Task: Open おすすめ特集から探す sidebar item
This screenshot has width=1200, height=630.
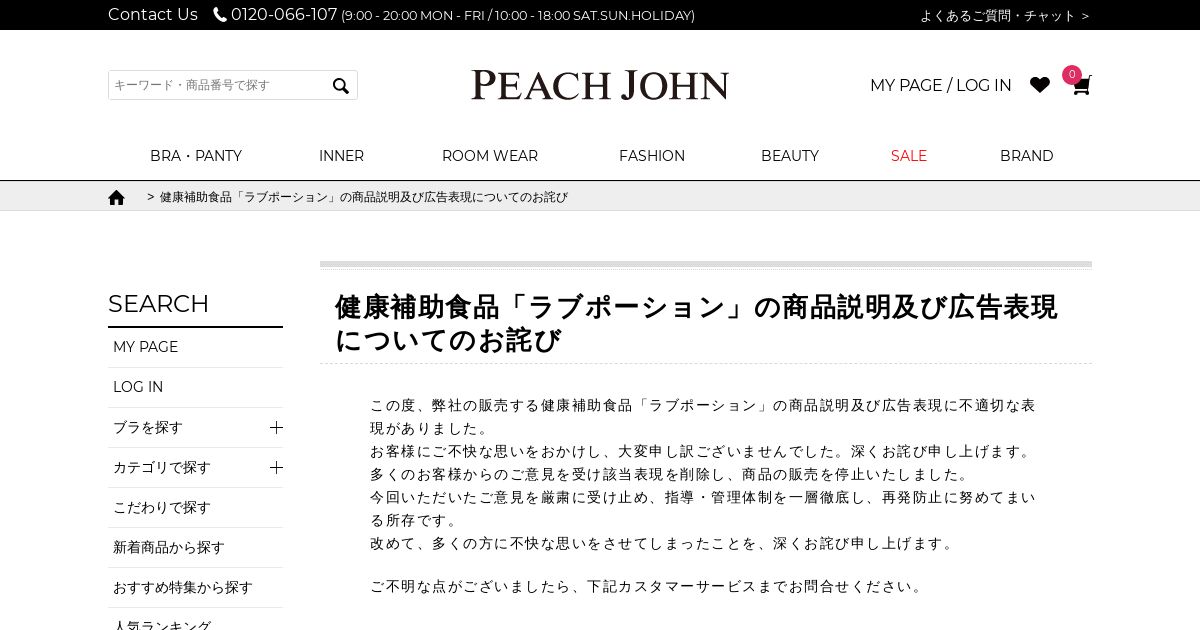Action: pos(195,587)
